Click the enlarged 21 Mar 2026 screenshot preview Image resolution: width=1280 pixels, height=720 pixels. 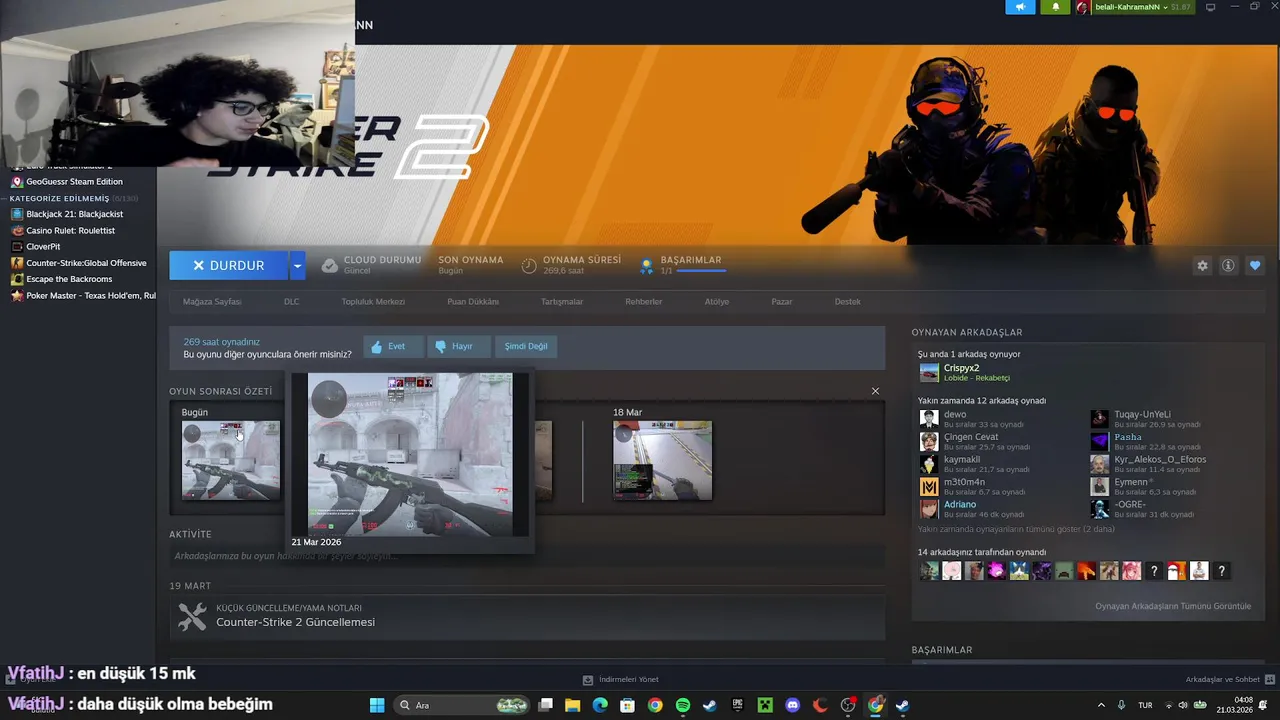click(x=410, y=454)
